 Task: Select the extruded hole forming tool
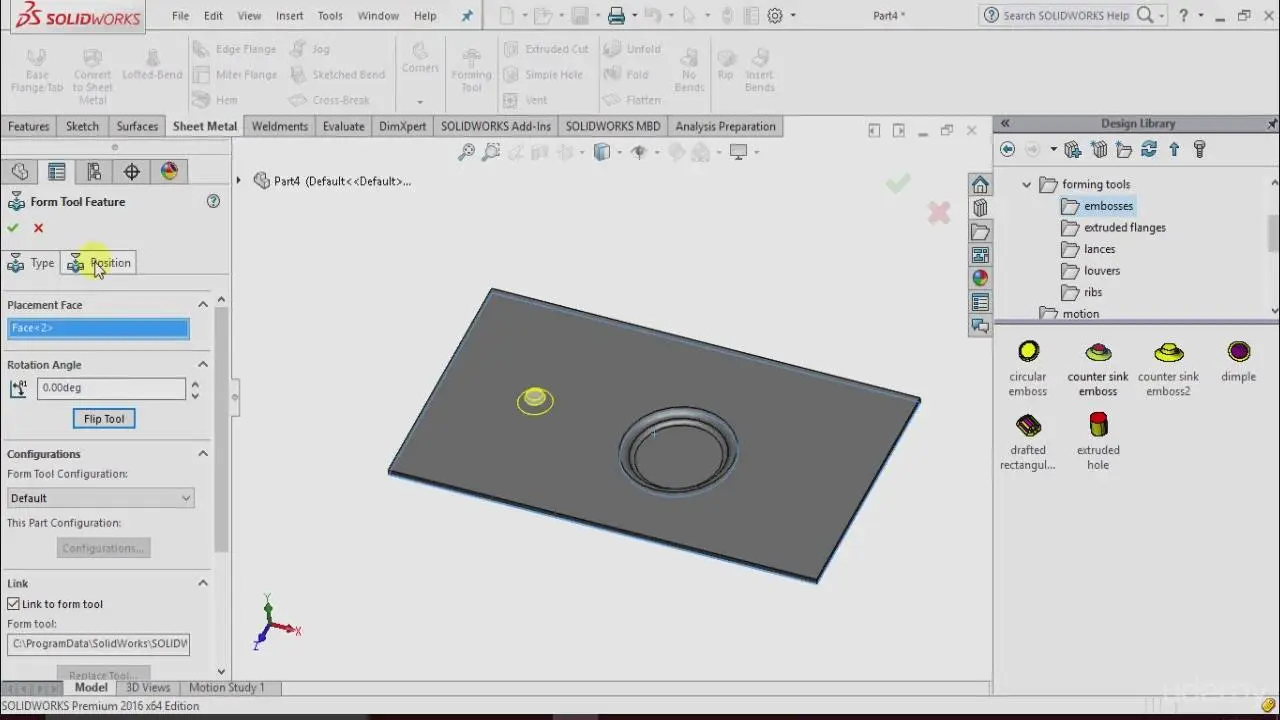pyautogui.click(x=1098, y=441)
